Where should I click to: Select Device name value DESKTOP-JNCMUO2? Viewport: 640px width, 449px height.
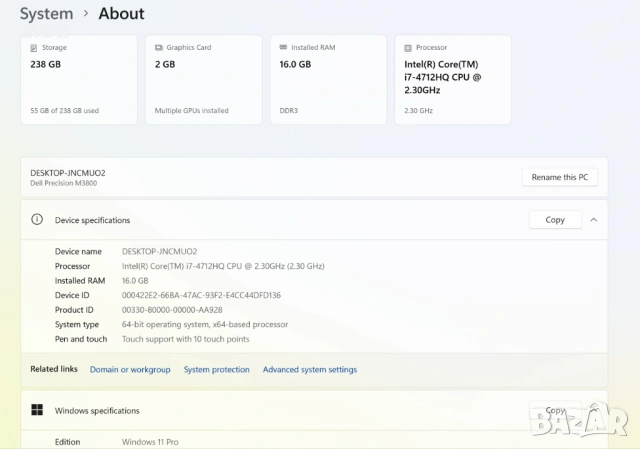coord(159,251)
